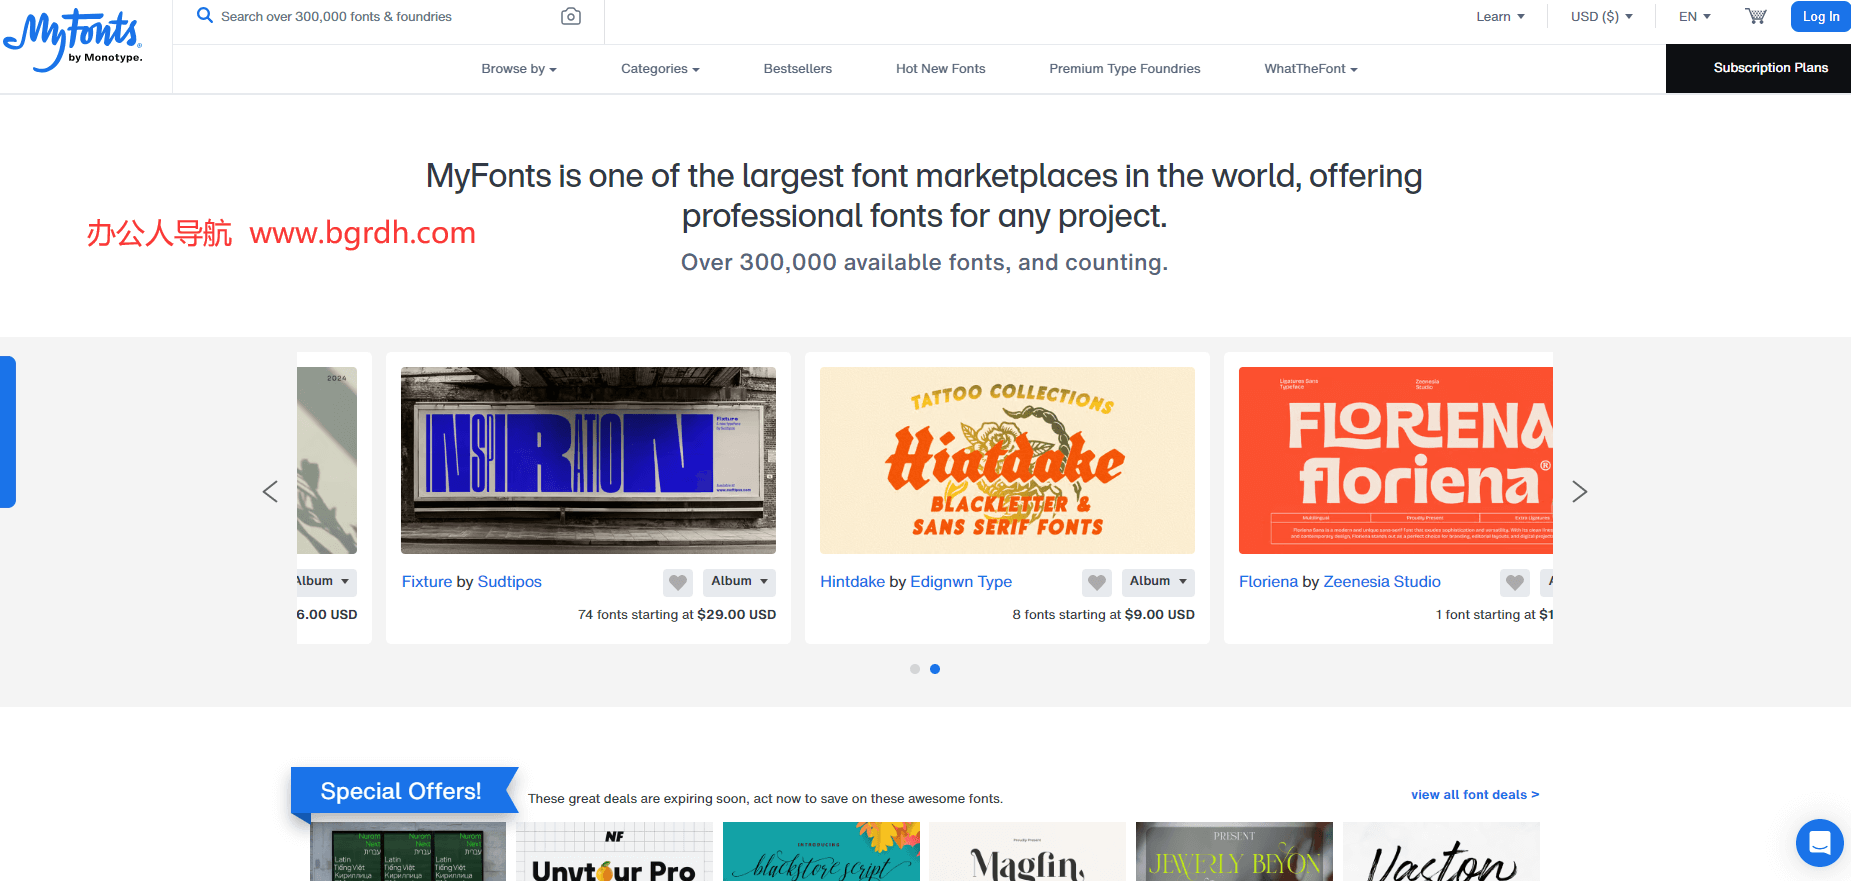Click the Subscription Plans button

click(x=1769, y=68)
